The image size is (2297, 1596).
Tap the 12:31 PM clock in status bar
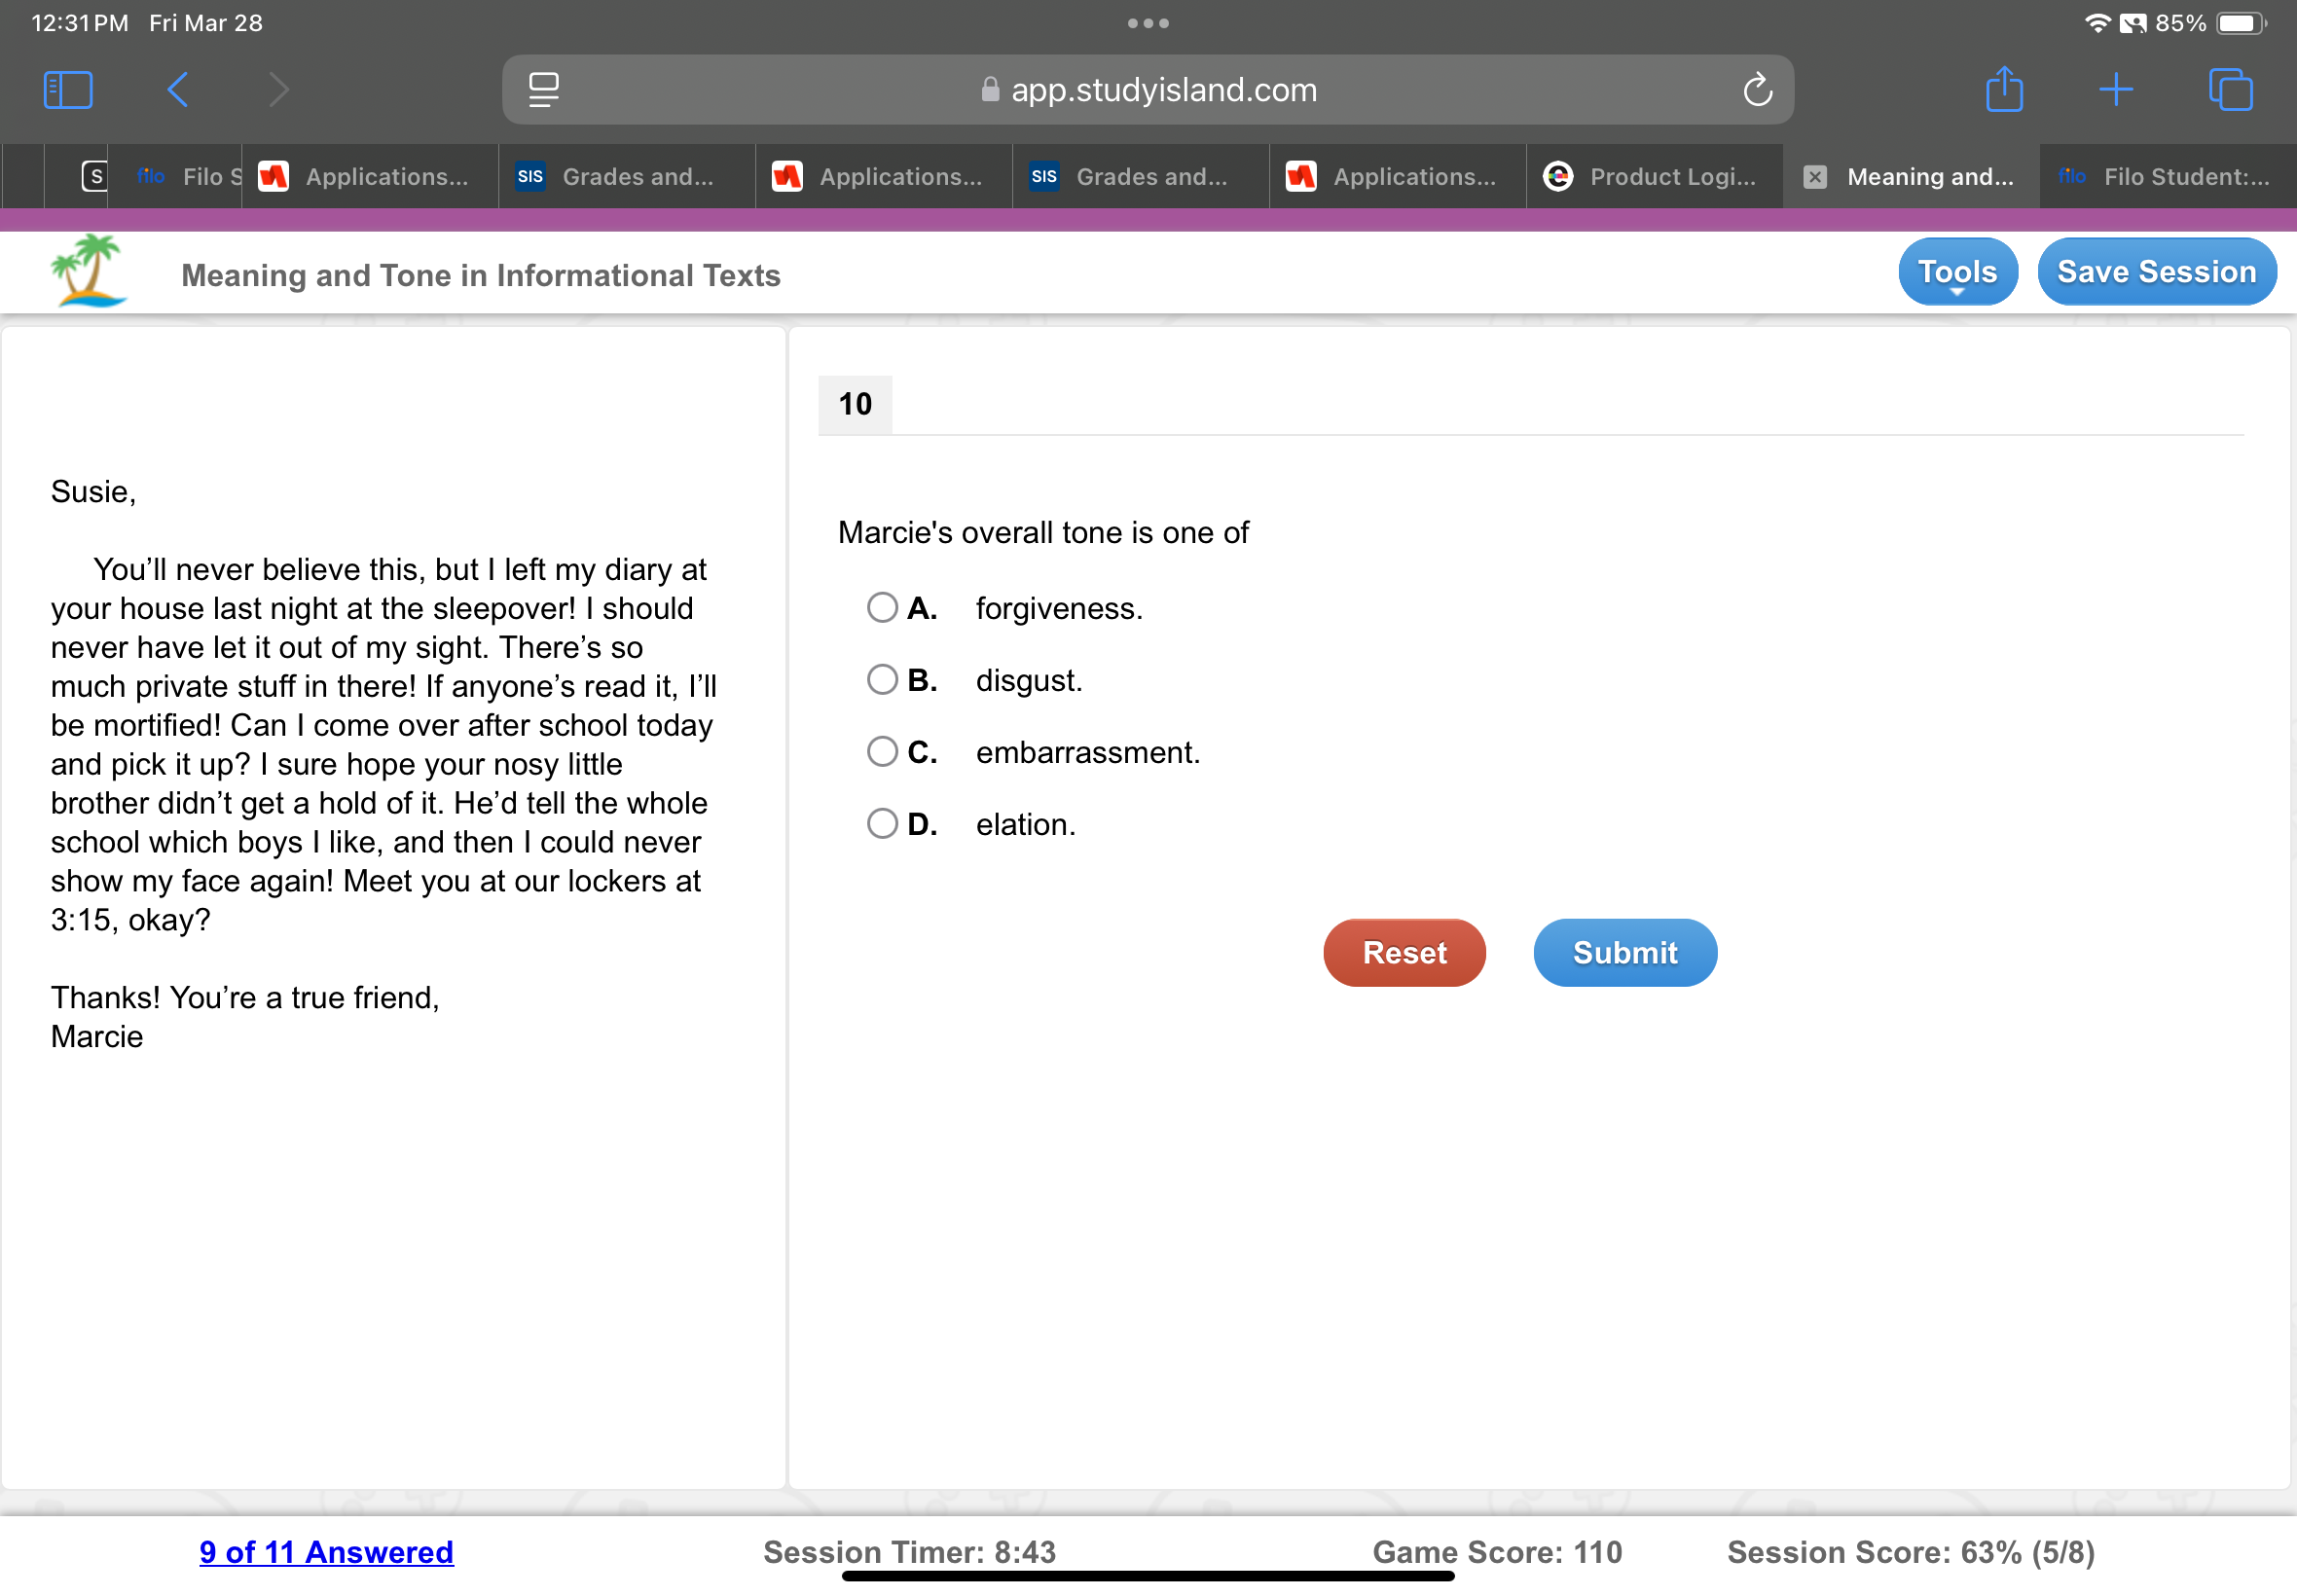pos(80,23)
